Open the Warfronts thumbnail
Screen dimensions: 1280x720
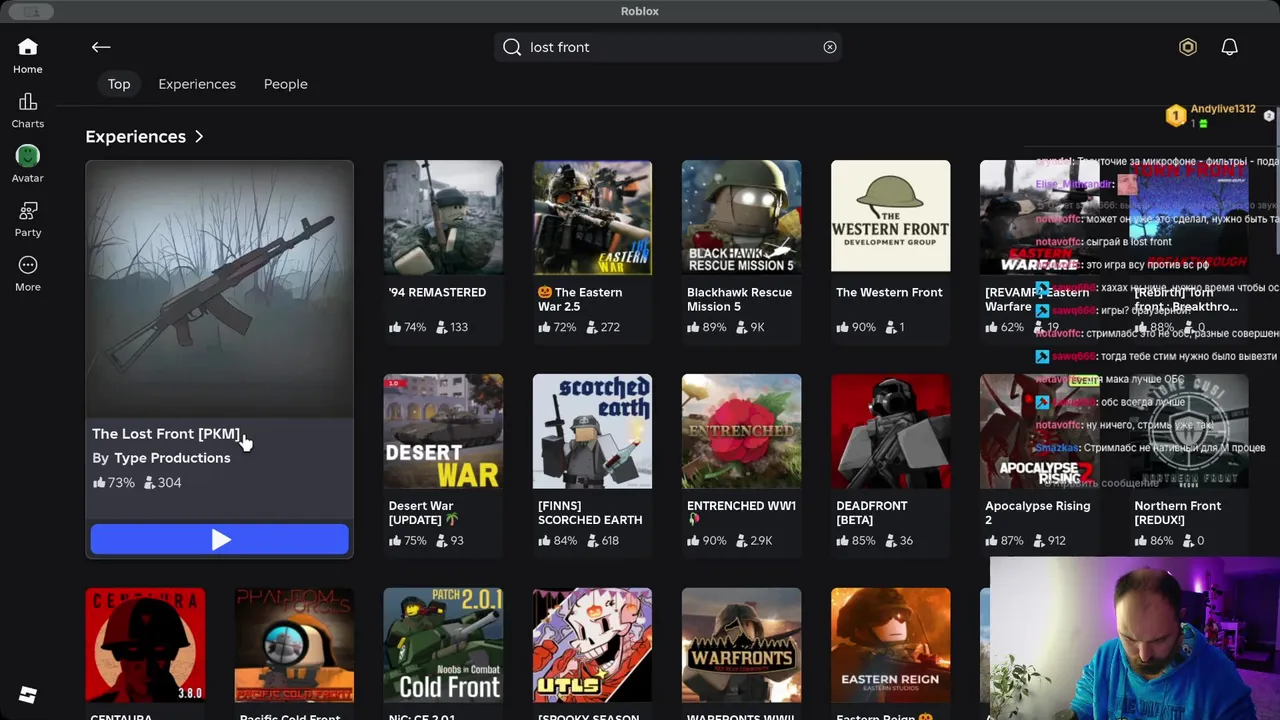pos(741,645)
